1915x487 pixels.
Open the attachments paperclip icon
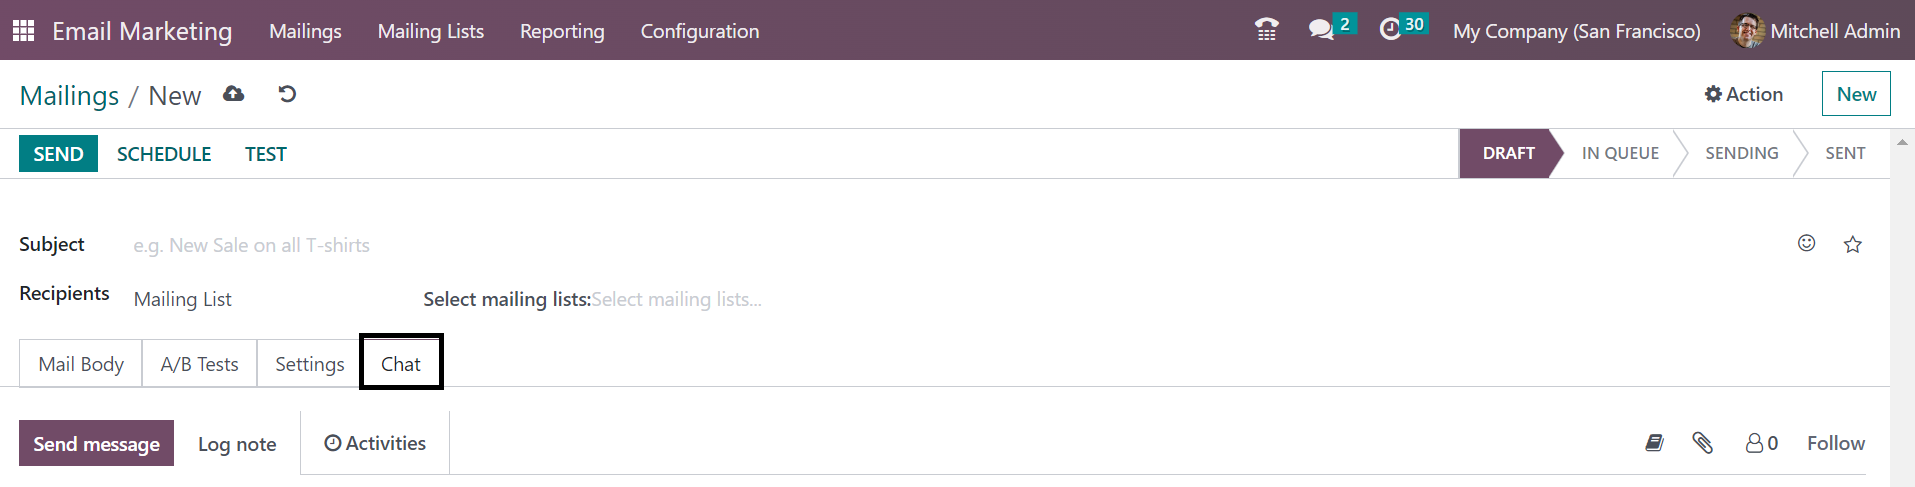[x=1702, y=443]
